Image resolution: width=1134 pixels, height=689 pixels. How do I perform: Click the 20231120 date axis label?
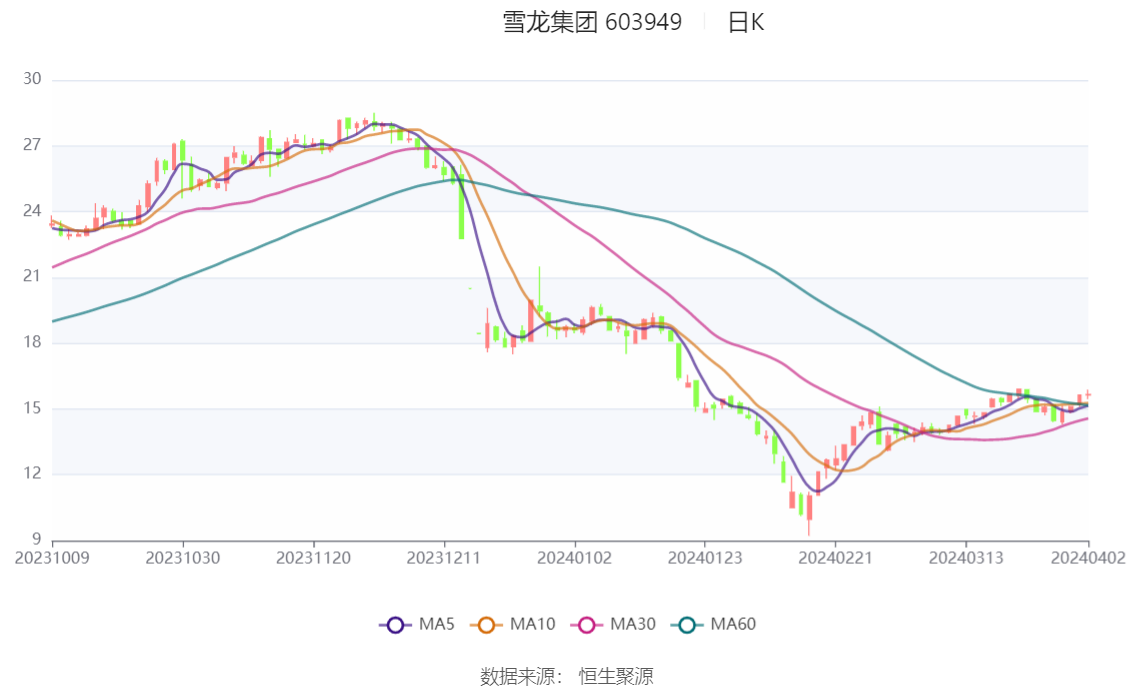[x=313, y=558]
